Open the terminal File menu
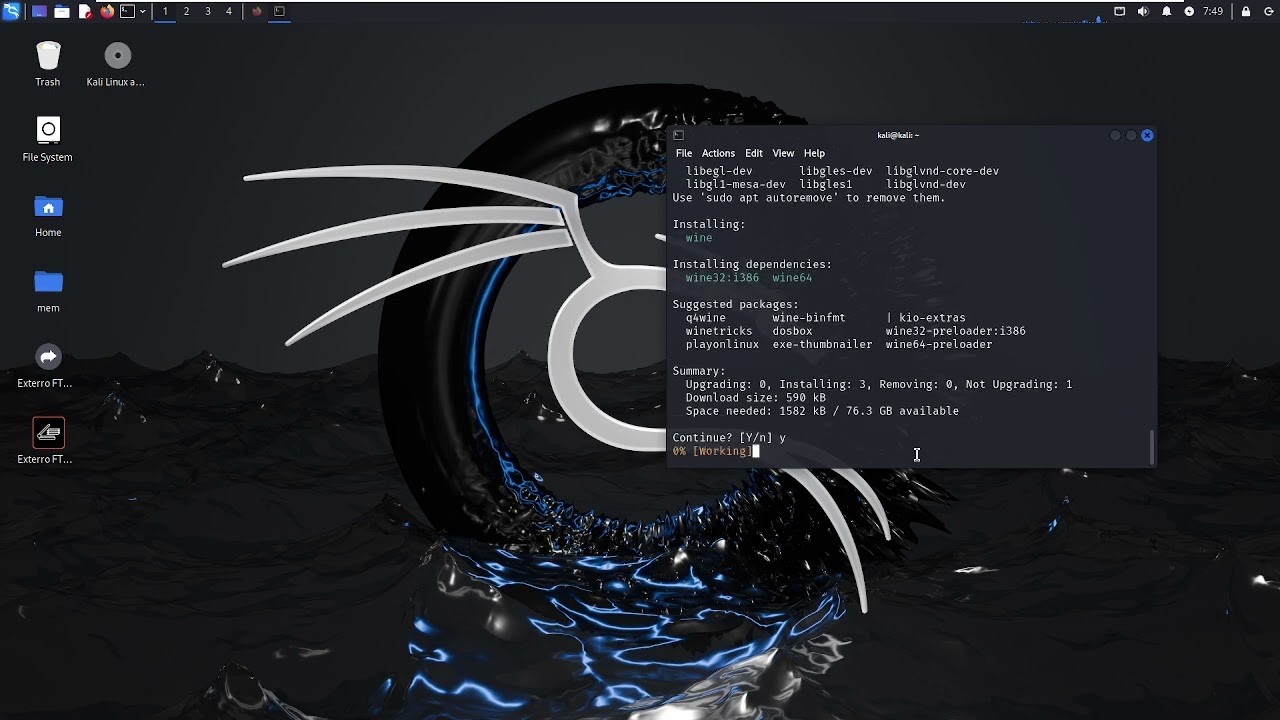Viewport: 1280px width, 720px height. [x=684, y=153]
